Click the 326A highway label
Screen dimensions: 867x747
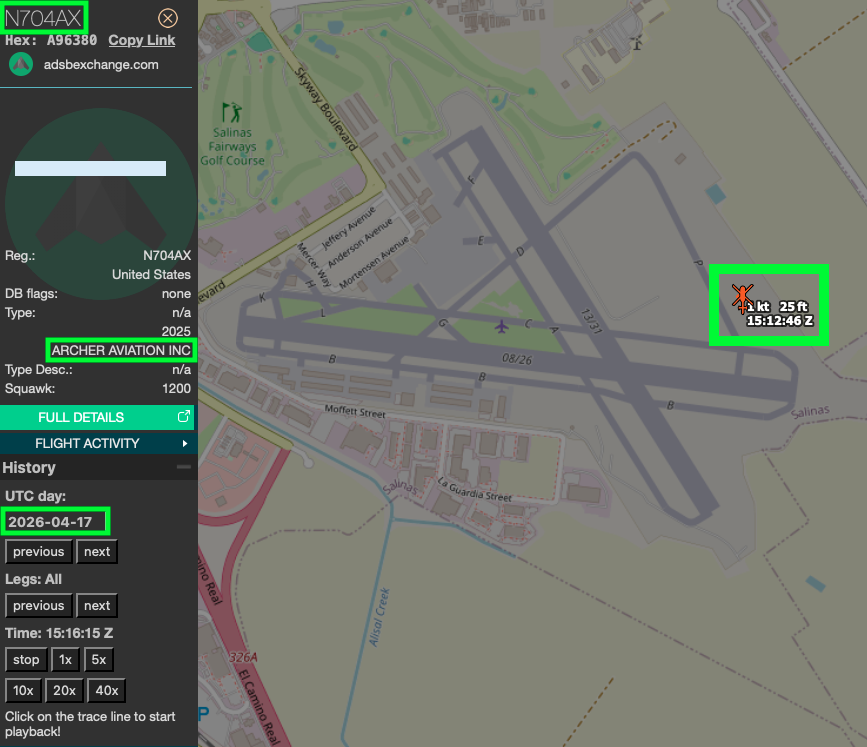pos(243,657)
